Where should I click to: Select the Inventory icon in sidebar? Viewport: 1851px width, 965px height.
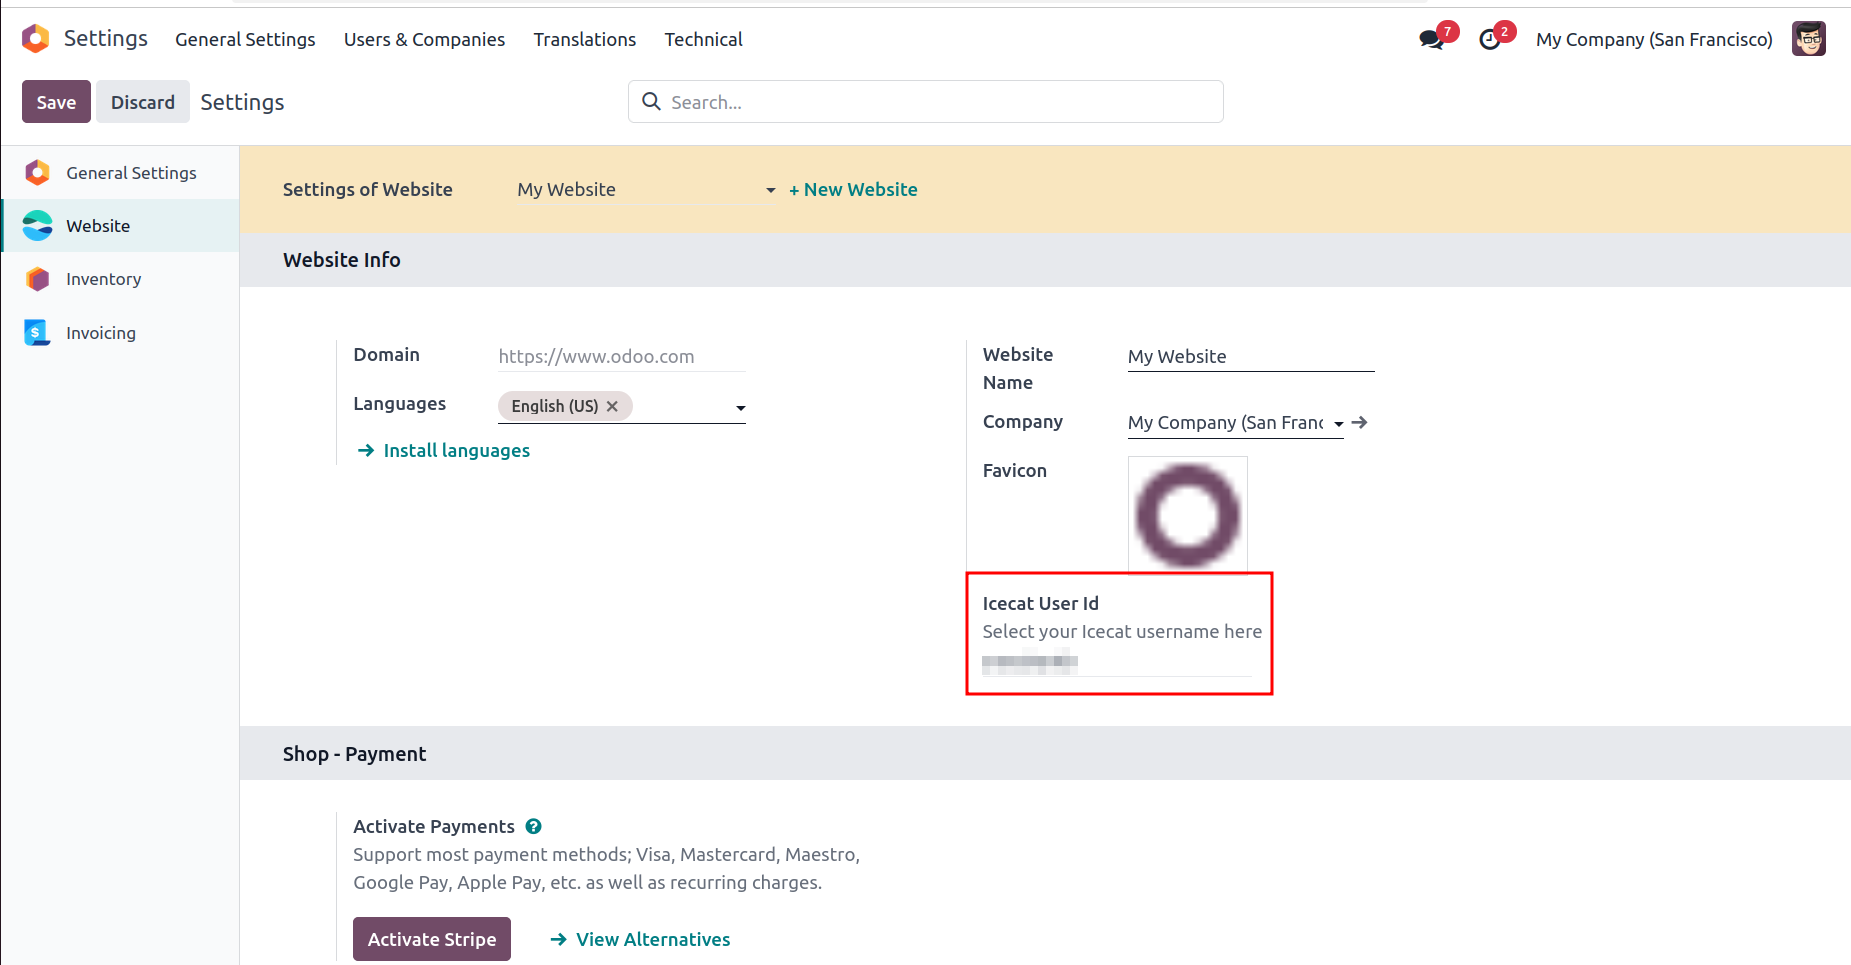pos(38,279)
